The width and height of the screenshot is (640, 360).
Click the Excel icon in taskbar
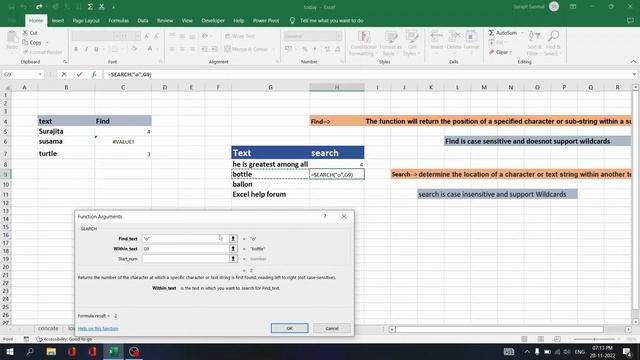click(113, 351)
